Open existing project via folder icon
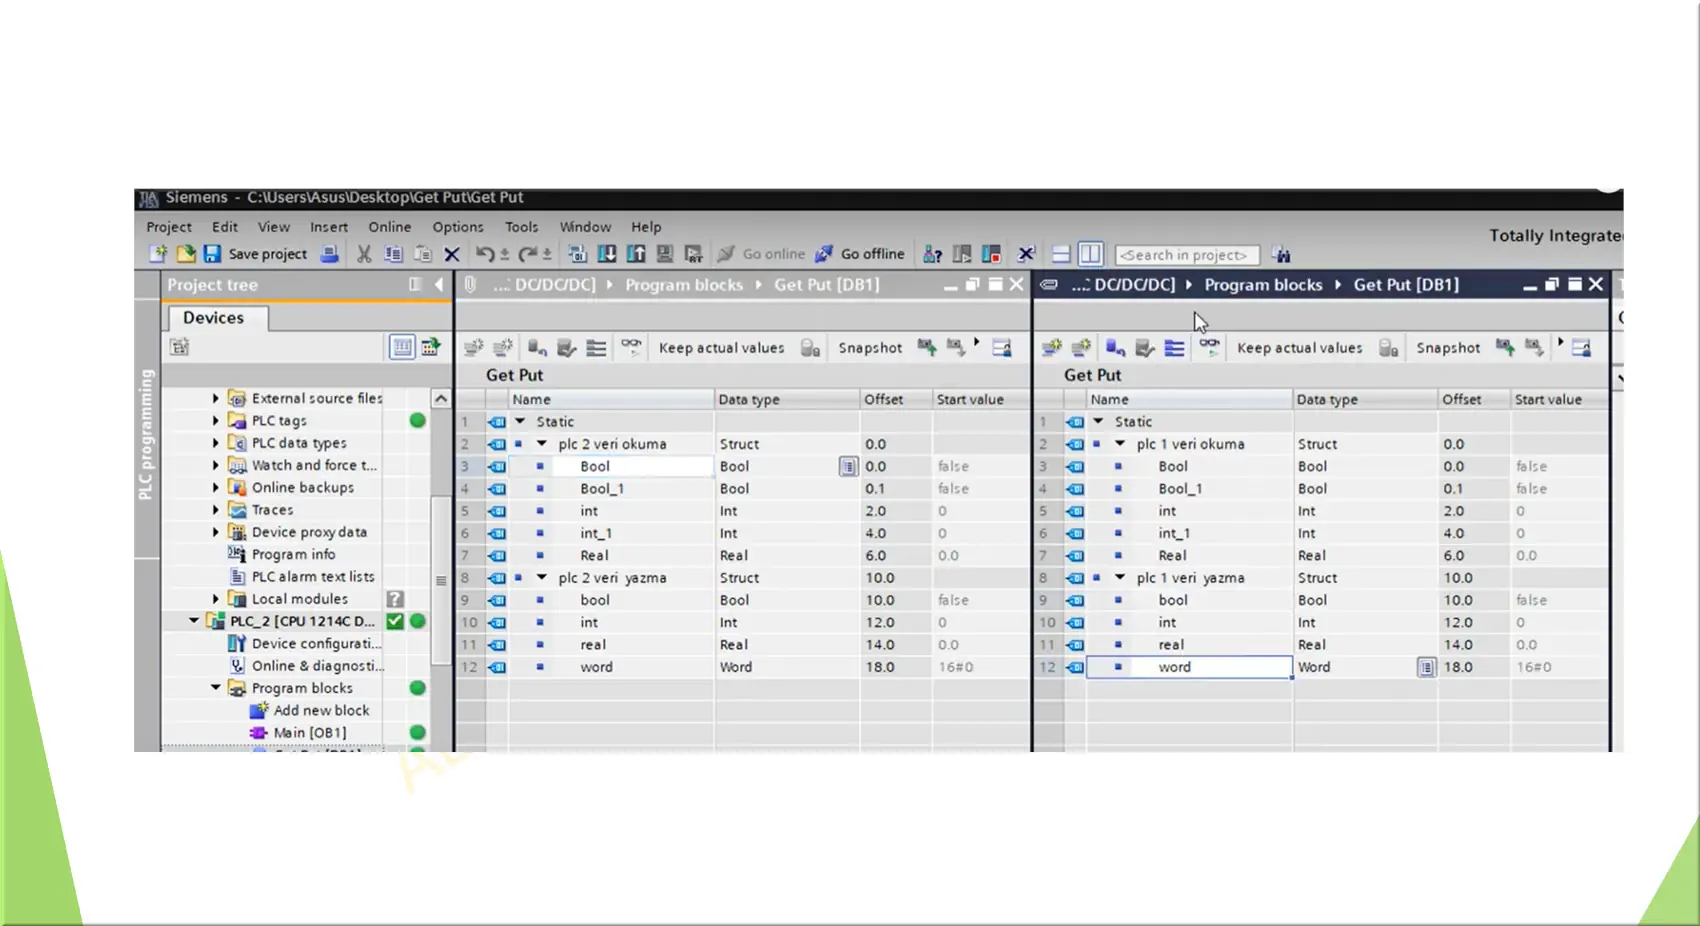Viewport: 1700px width, 926px height. [185, 254]
